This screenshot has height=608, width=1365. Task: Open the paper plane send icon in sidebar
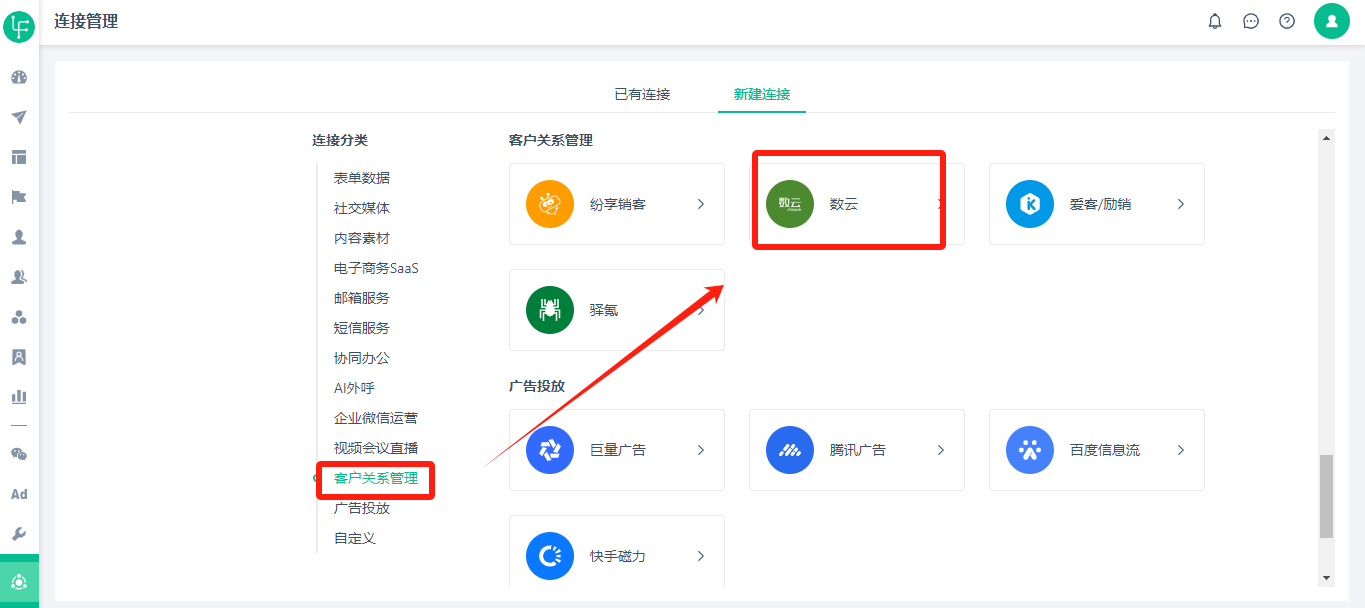[19, 117]
